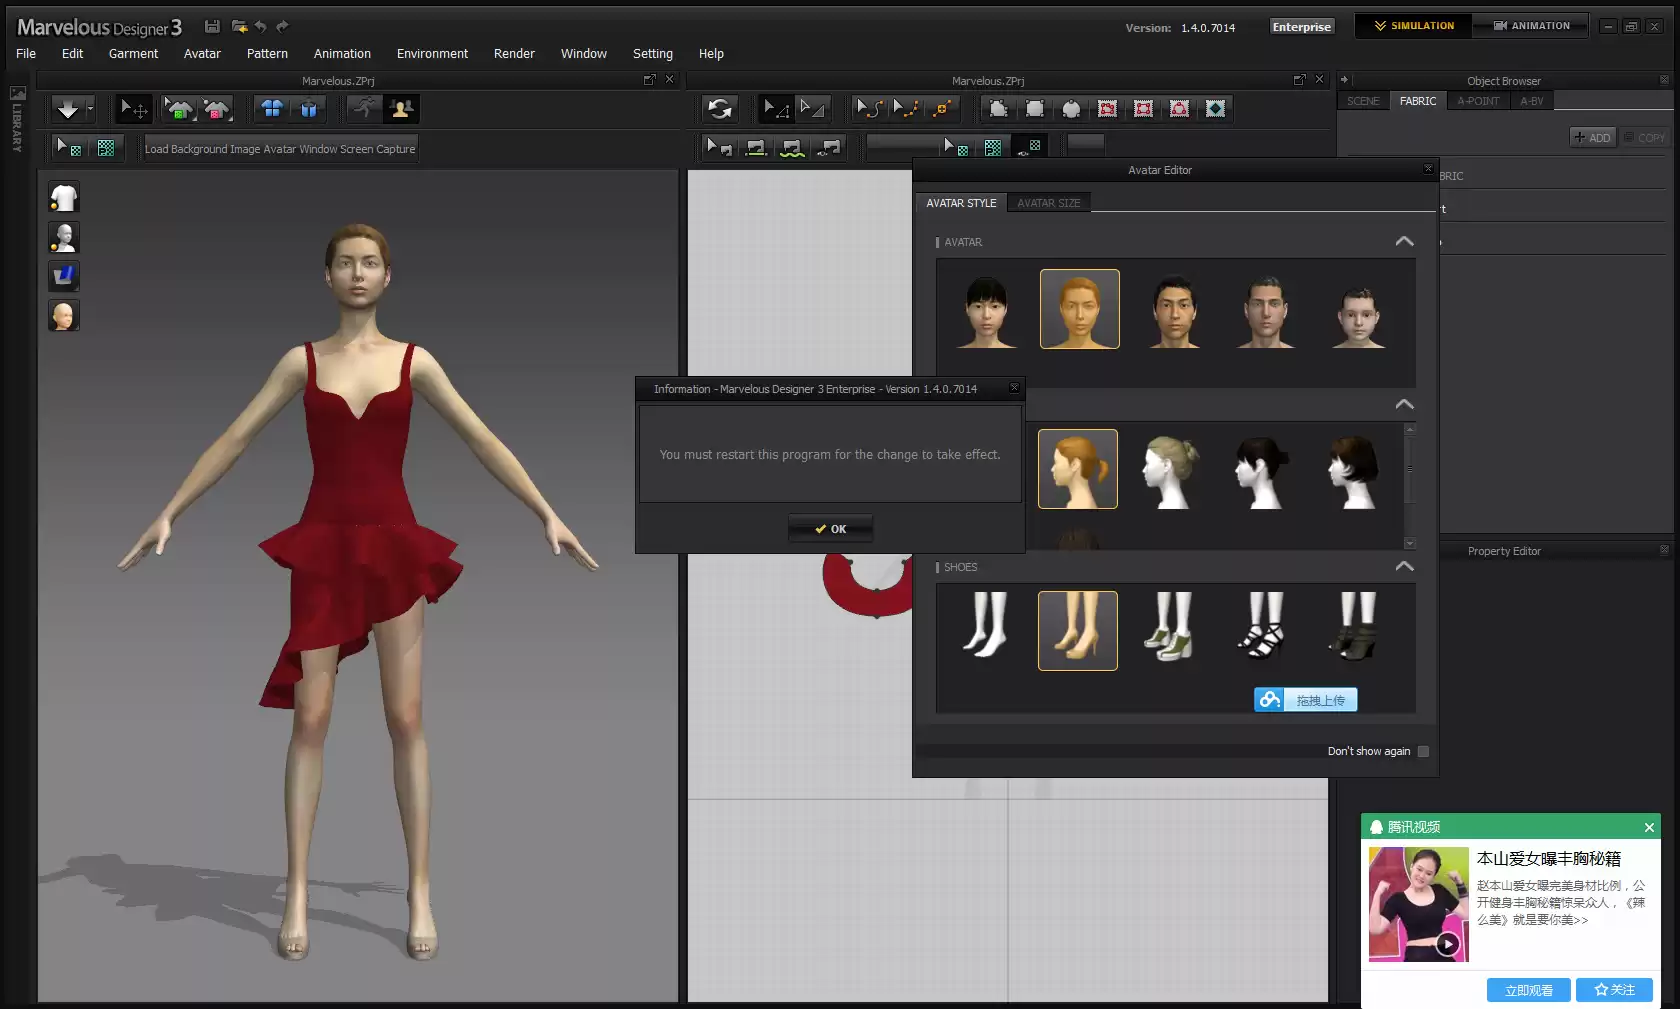
Task: Click the blue cloud upload button
Action: (x=1305, y=700)
